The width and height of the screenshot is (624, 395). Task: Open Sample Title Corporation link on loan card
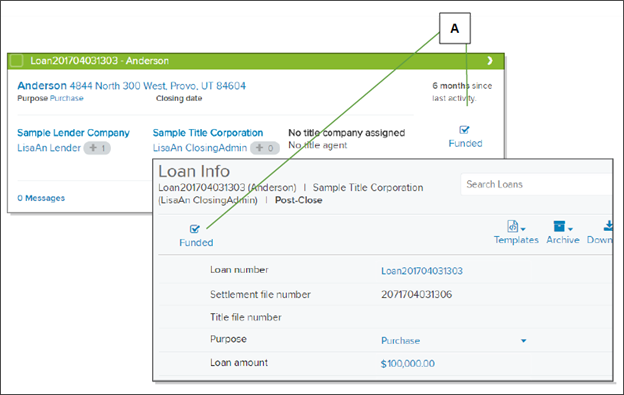point(208,133)
